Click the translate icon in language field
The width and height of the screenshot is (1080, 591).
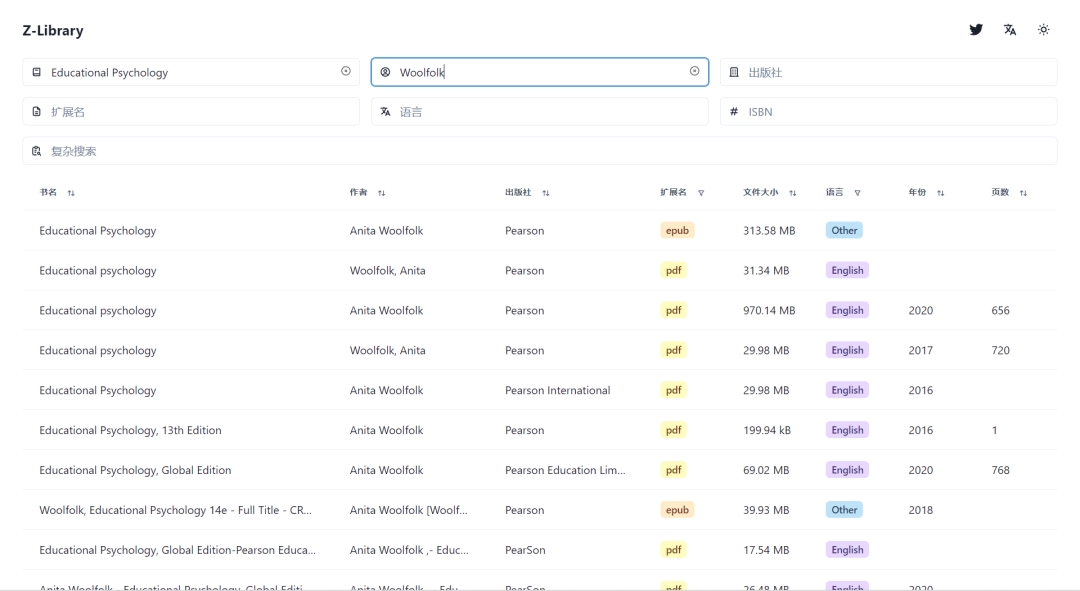pyautogui.click(x=385, y=111)
